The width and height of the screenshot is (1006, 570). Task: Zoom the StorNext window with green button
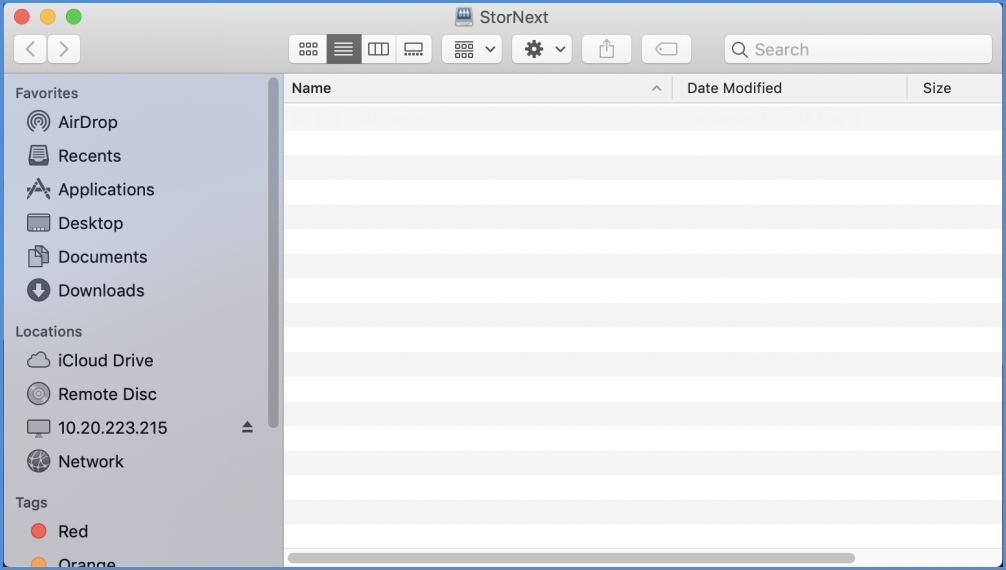[x=74, y=17]
